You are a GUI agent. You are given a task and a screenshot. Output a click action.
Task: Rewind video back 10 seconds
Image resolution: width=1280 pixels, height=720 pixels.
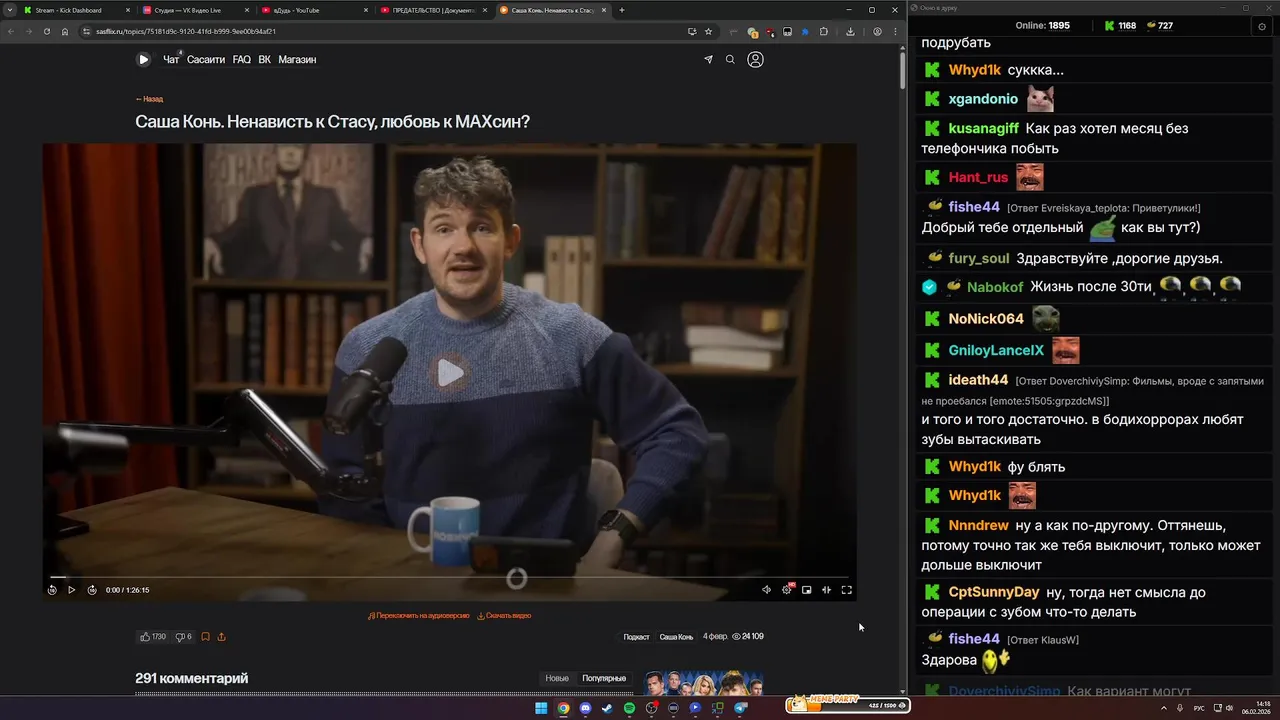coord(52,590)
